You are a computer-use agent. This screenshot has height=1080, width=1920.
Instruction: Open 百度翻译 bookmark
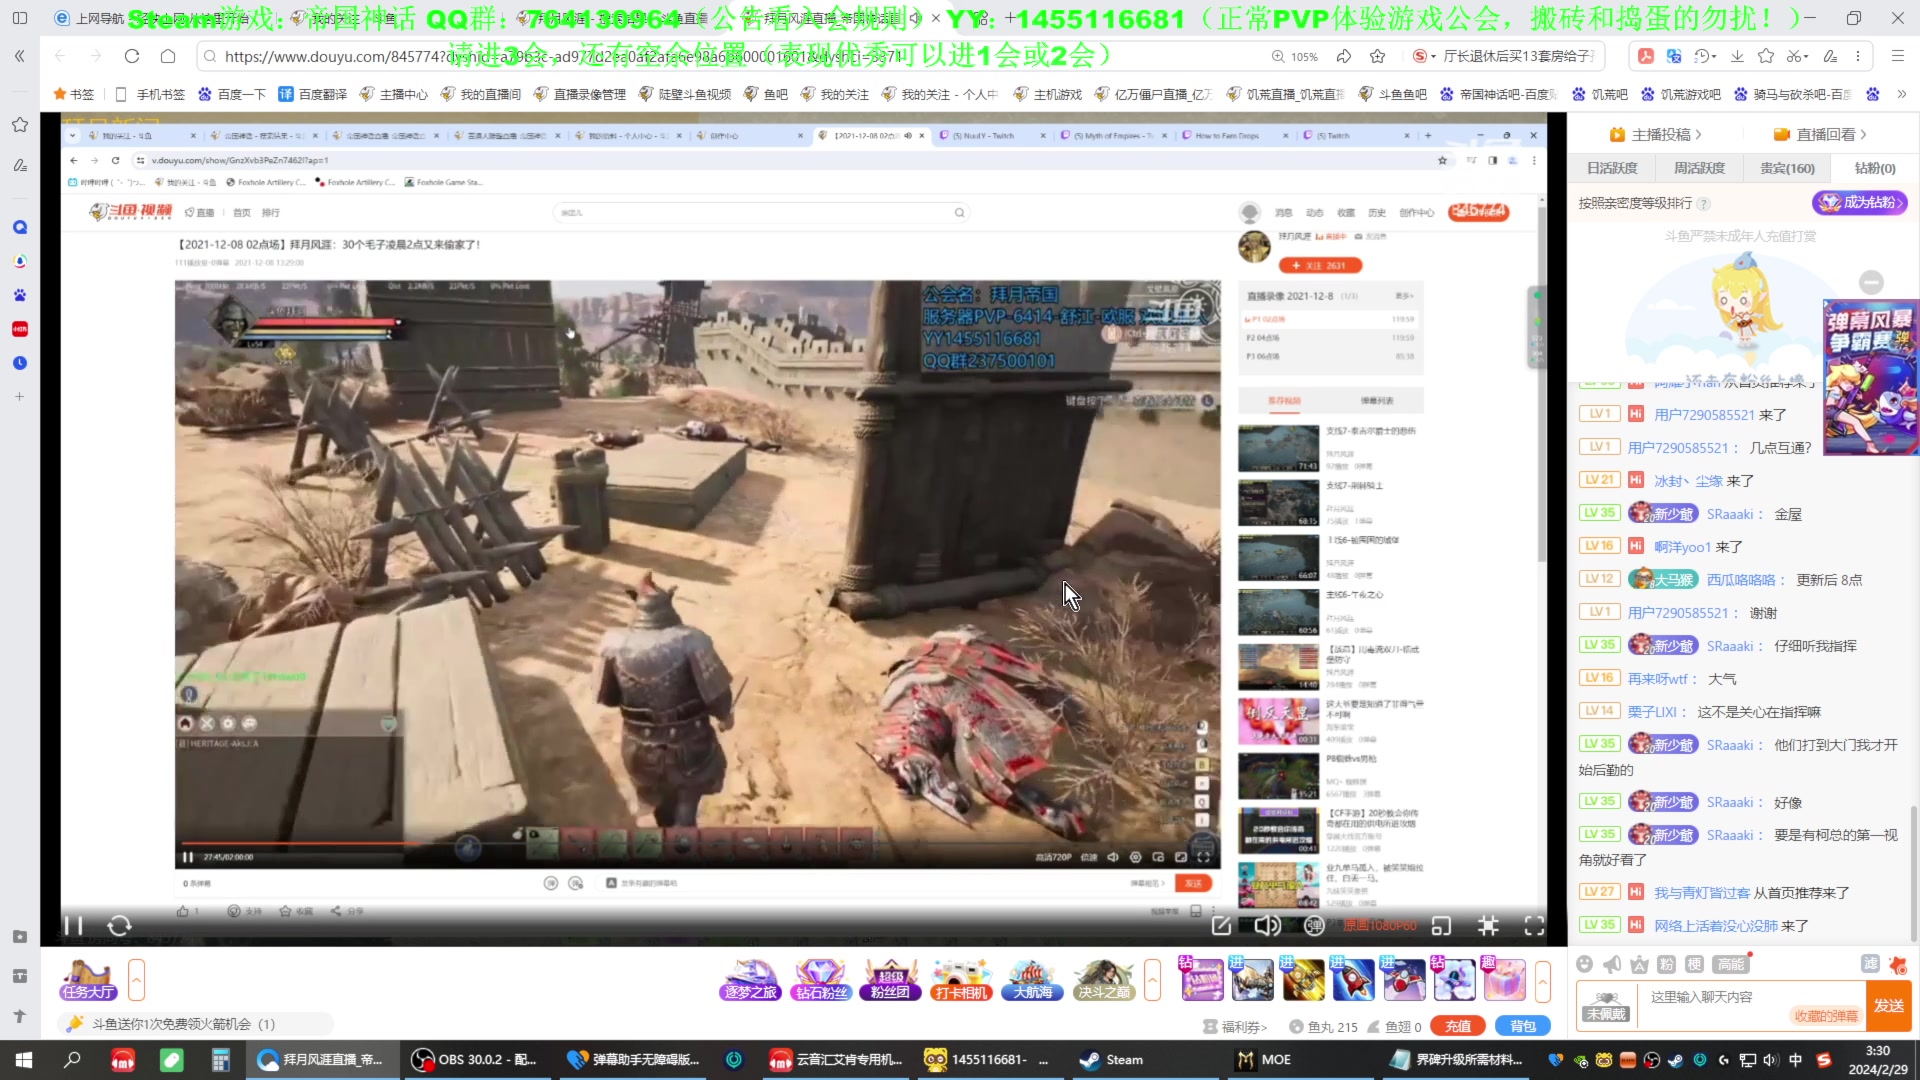(x=313, y=94)
